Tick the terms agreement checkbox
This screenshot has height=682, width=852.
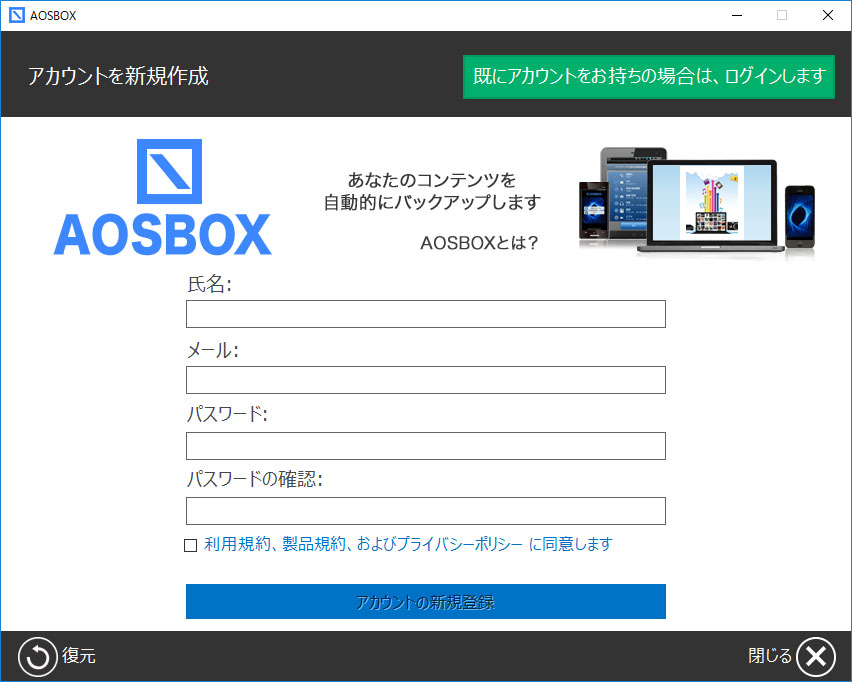click(x=191, y=545)
